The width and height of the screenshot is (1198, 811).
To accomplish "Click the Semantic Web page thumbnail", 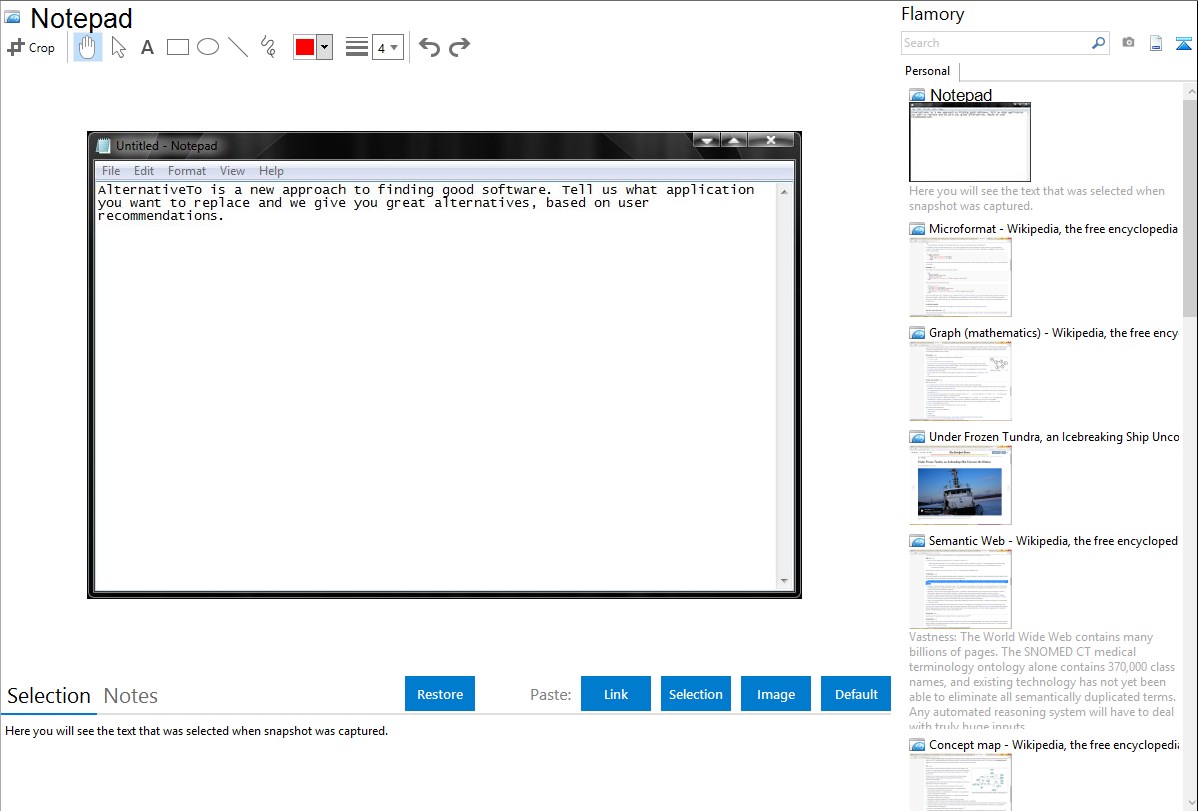I will coord(960,589).
